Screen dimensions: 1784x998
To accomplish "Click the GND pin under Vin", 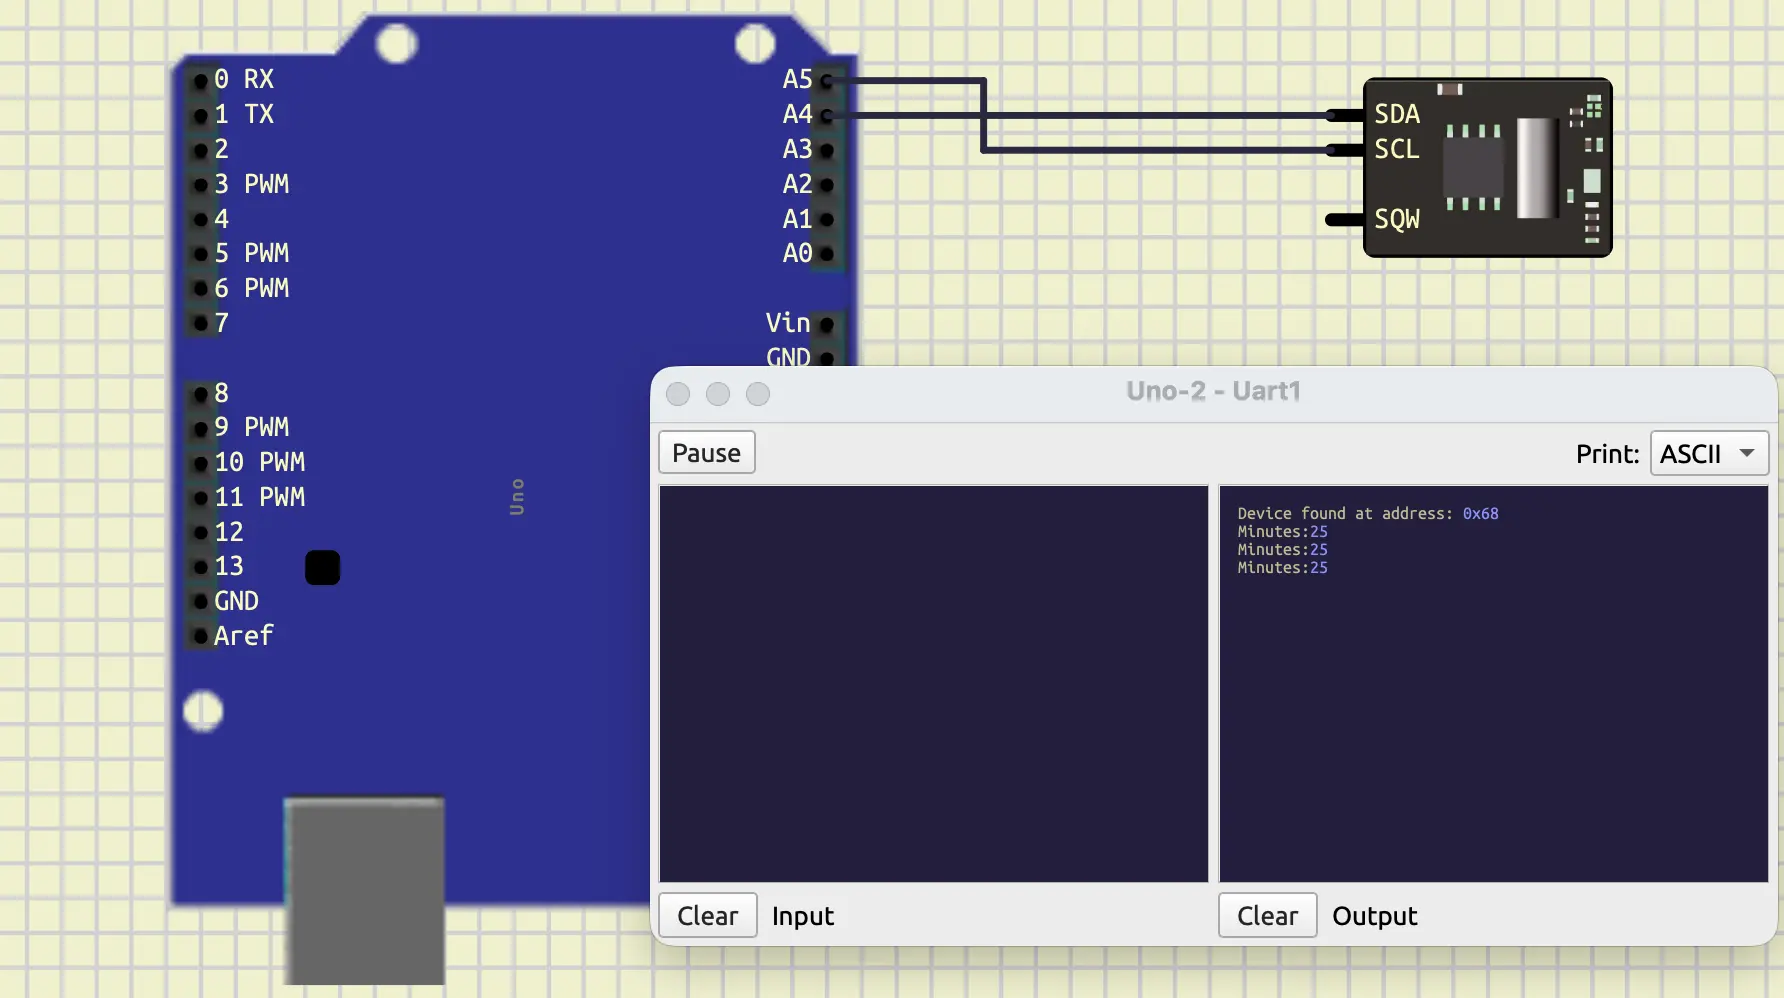I will 827,358.
